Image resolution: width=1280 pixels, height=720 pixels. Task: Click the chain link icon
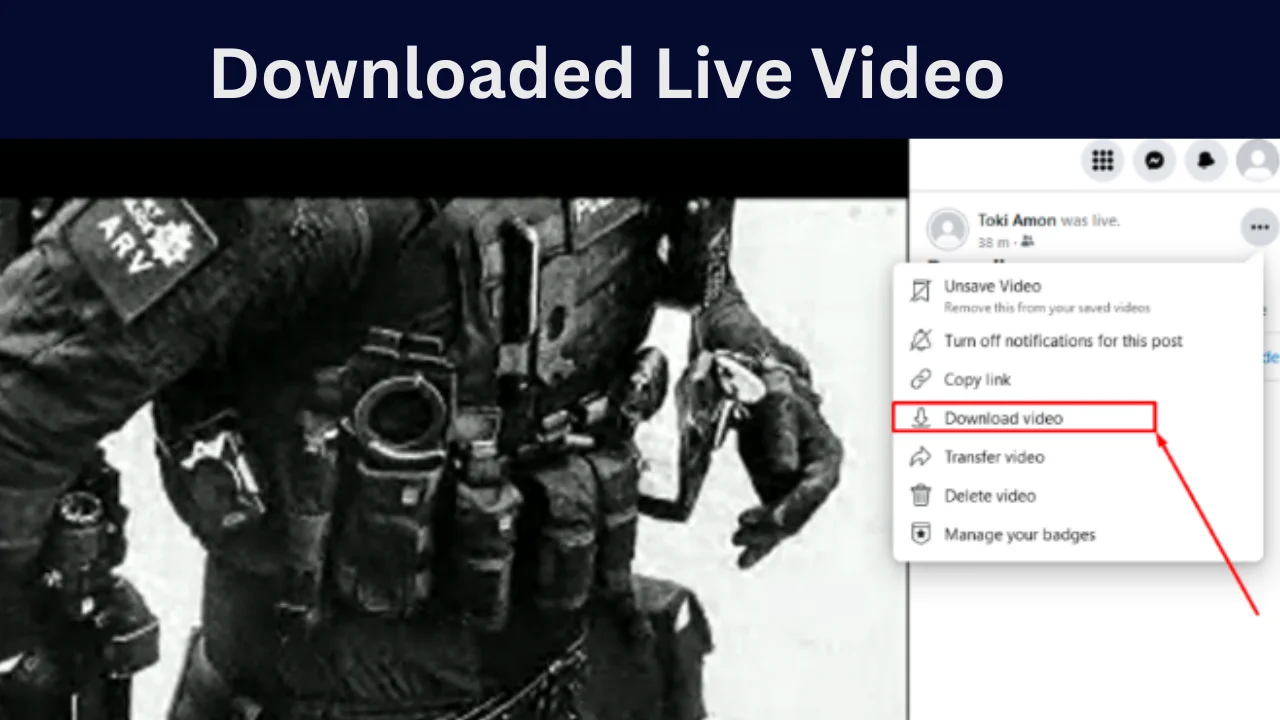(x=920, y=380)
